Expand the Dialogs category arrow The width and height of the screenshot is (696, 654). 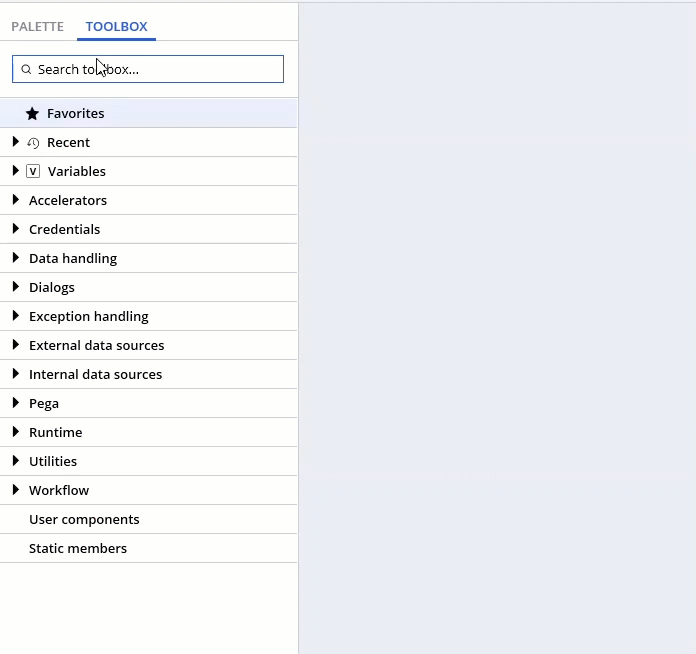pos(16,287)
